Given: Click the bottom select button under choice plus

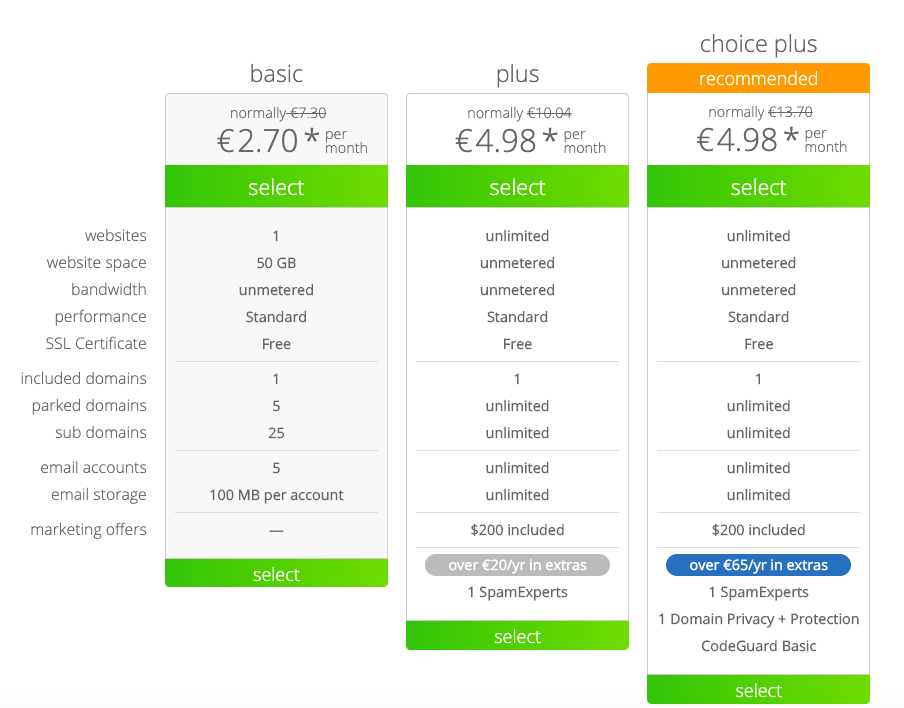Looking at the screenshot, I should point(758,690).
